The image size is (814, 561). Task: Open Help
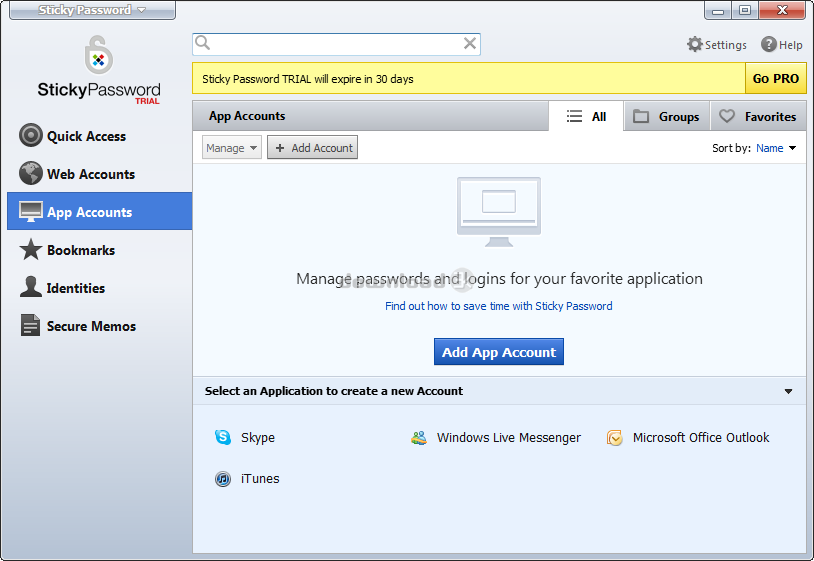(782, 45)
